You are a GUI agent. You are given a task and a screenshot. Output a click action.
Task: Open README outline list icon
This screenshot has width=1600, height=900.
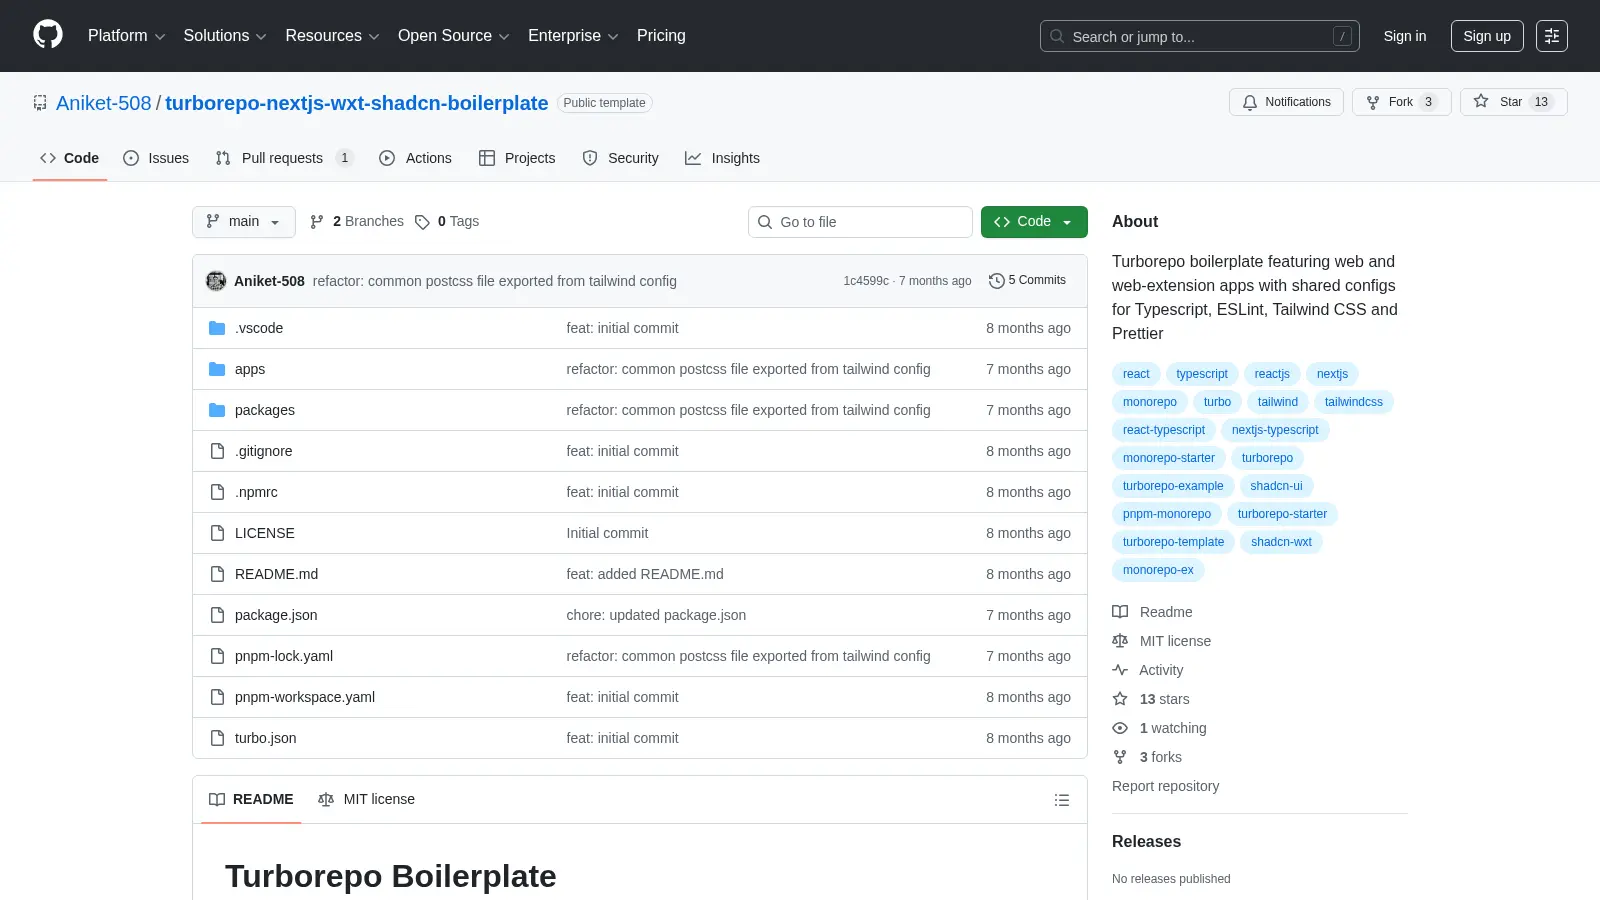(1062, 800)
